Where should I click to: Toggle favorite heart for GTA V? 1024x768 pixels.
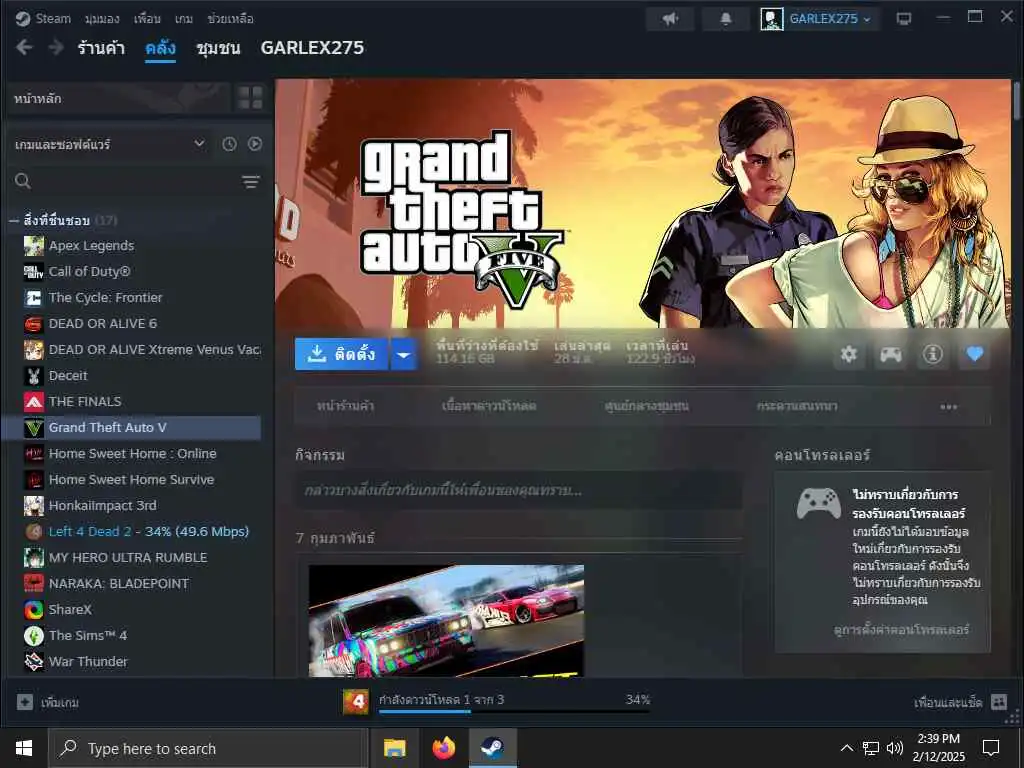(x=974, y=354)
